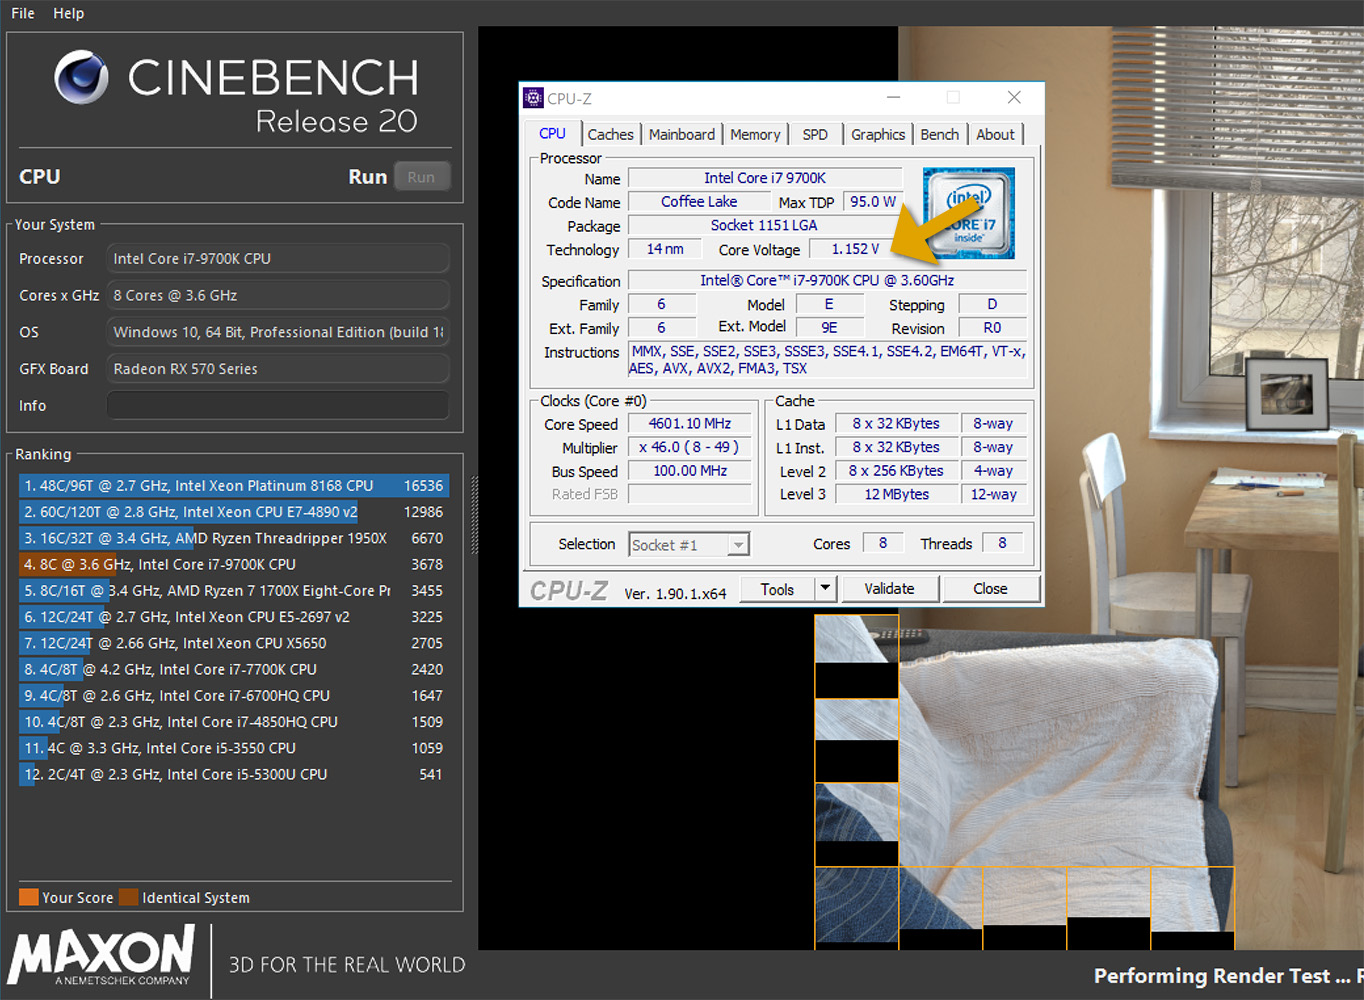The height and width of the screenshot is (1000, 1364).
Task: Click the Name value Intel Core i7 9700K
Action: [x=765, y=178]
